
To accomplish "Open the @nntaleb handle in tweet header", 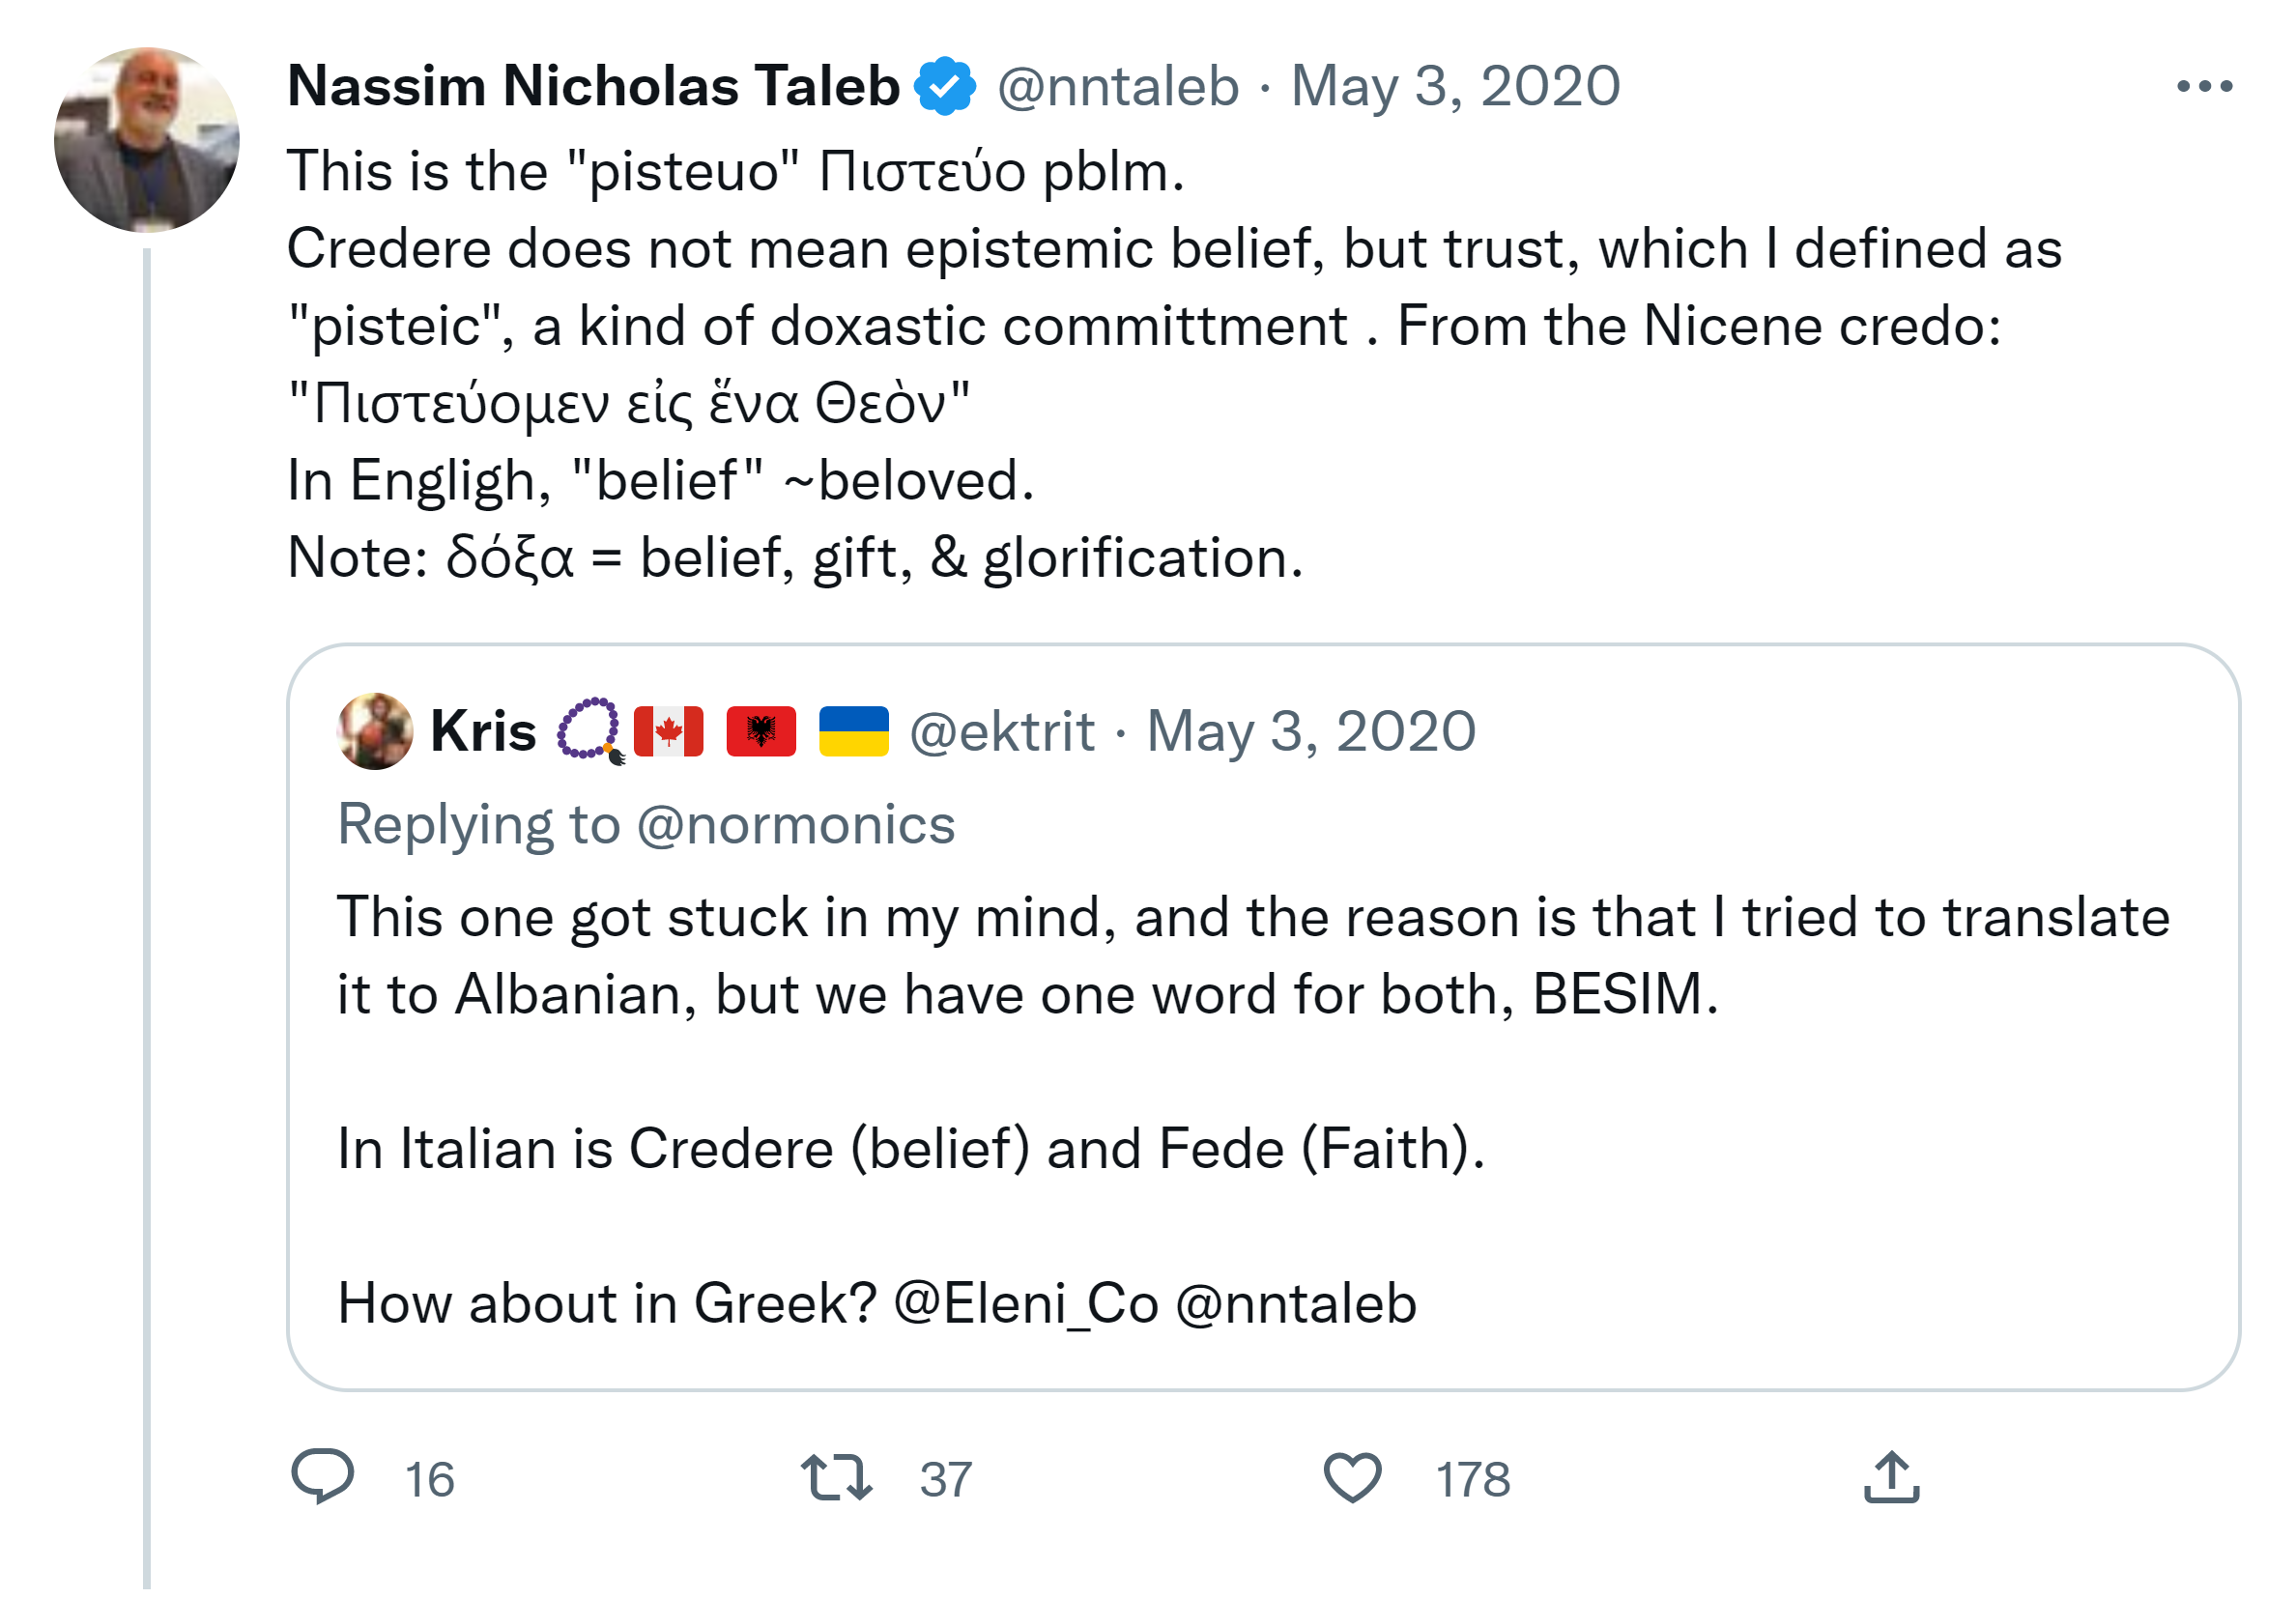I will click(1117, 86).
